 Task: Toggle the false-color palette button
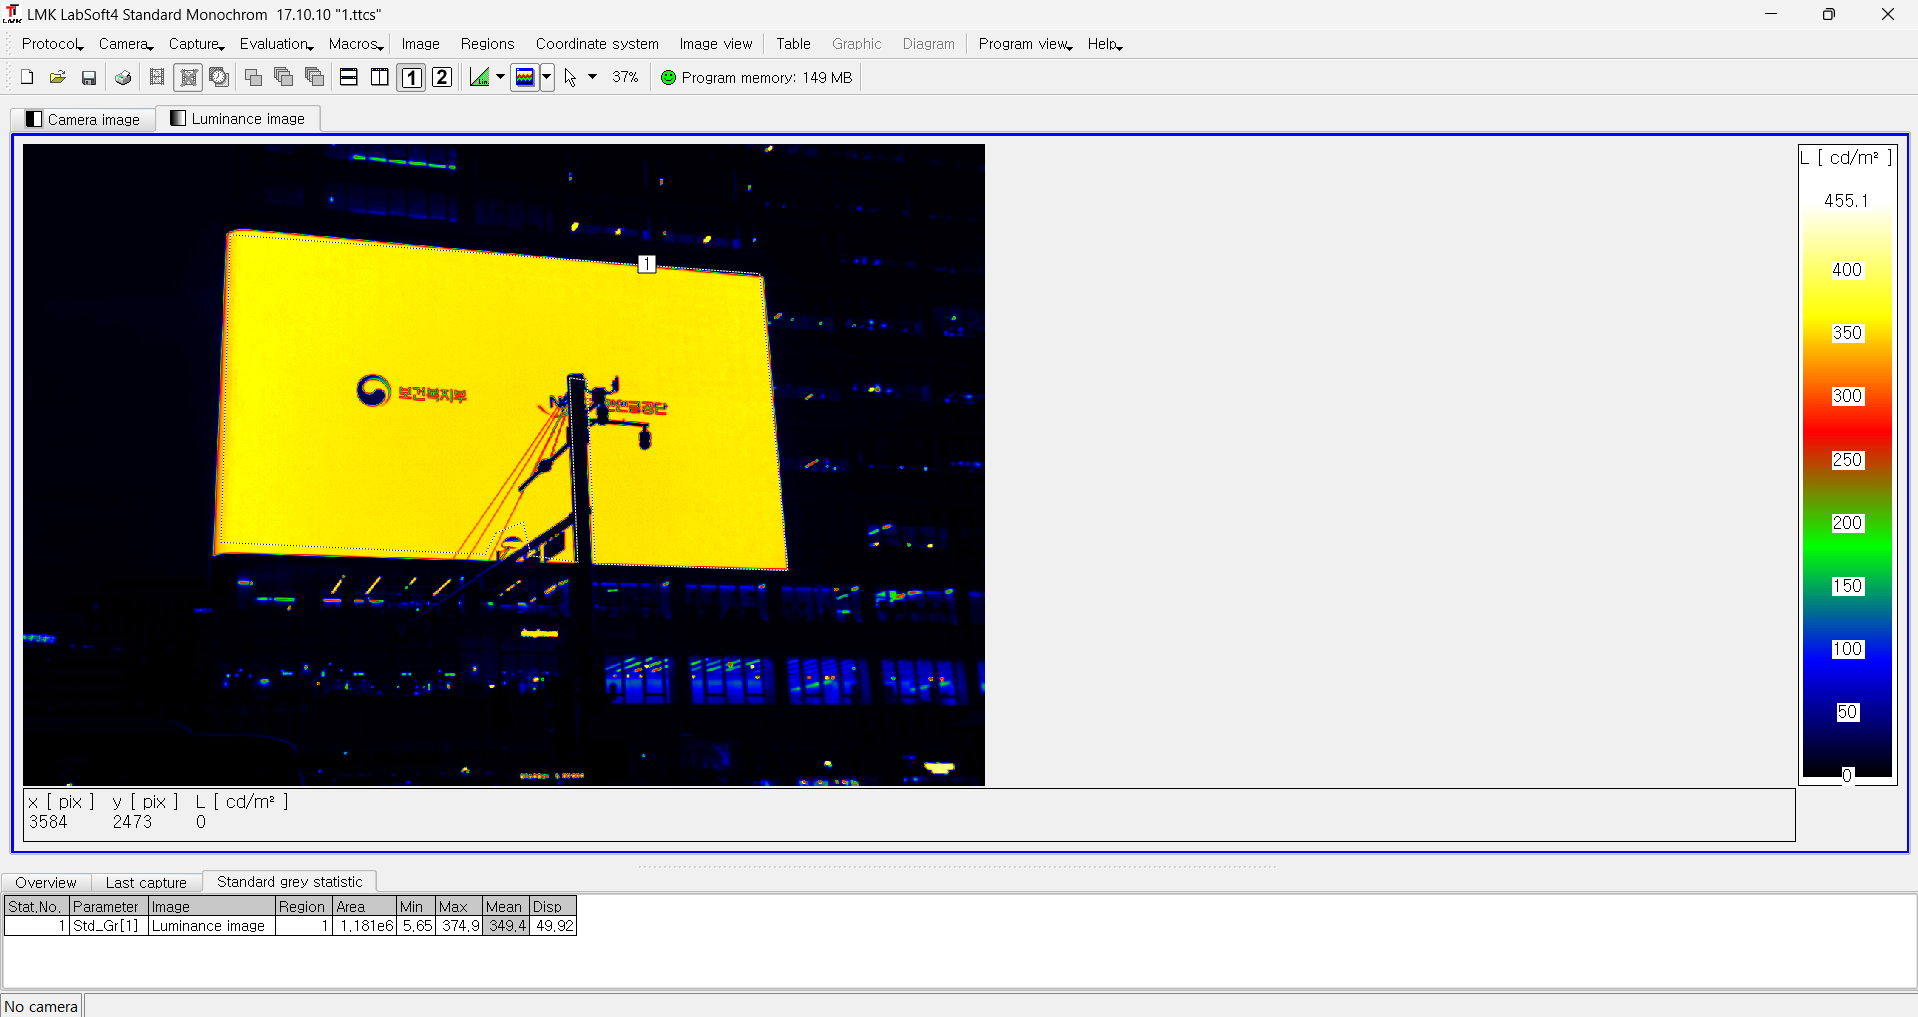coord(525,78)
